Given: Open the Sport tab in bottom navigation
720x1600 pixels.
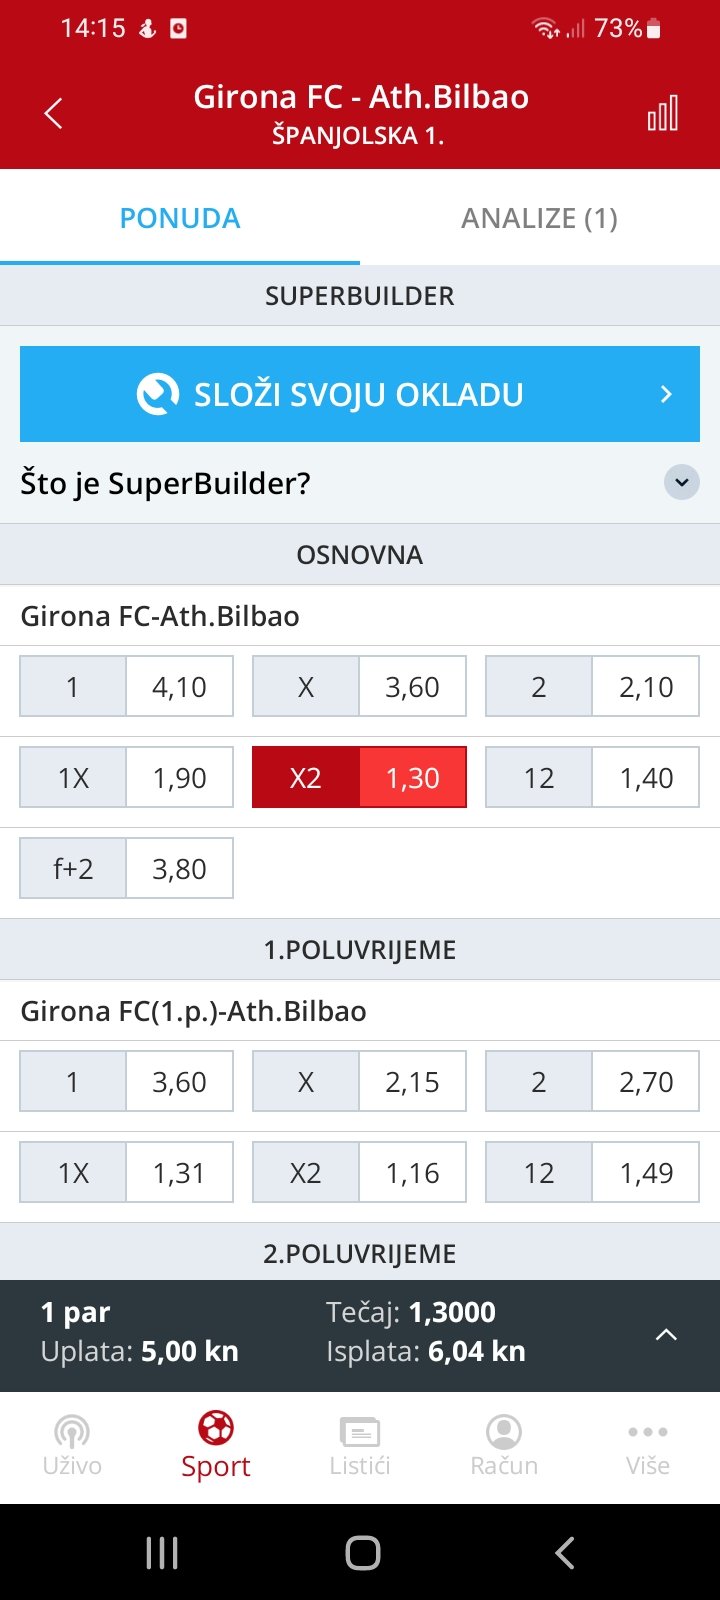Looking at the screenshot, I should tap(216, 1446).
